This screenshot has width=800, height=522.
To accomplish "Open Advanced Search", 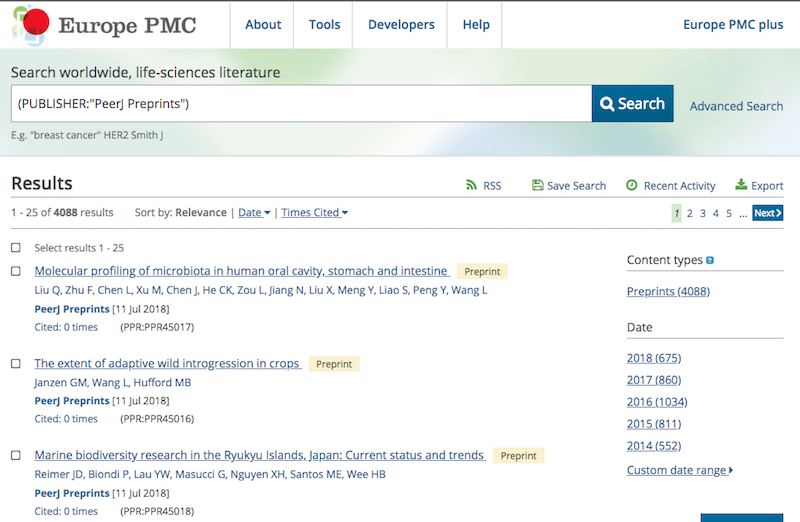I will (x=736, y=106).
